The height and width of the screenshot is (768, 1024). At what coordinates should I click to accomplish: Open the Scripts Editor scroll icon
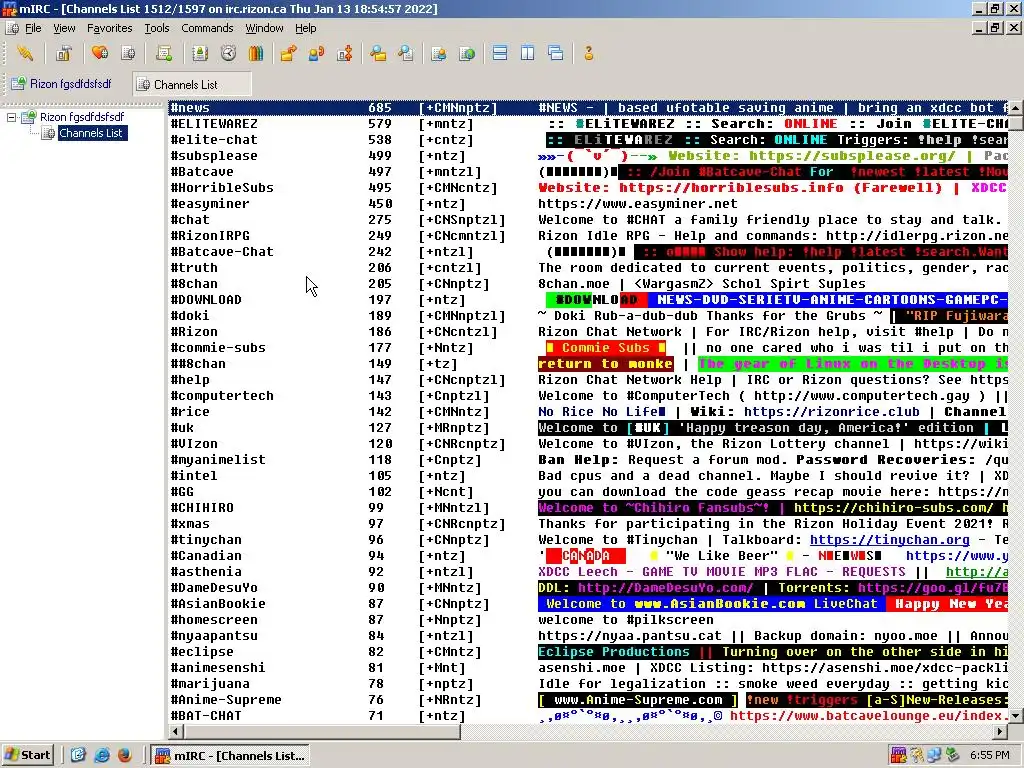[164, 53]
